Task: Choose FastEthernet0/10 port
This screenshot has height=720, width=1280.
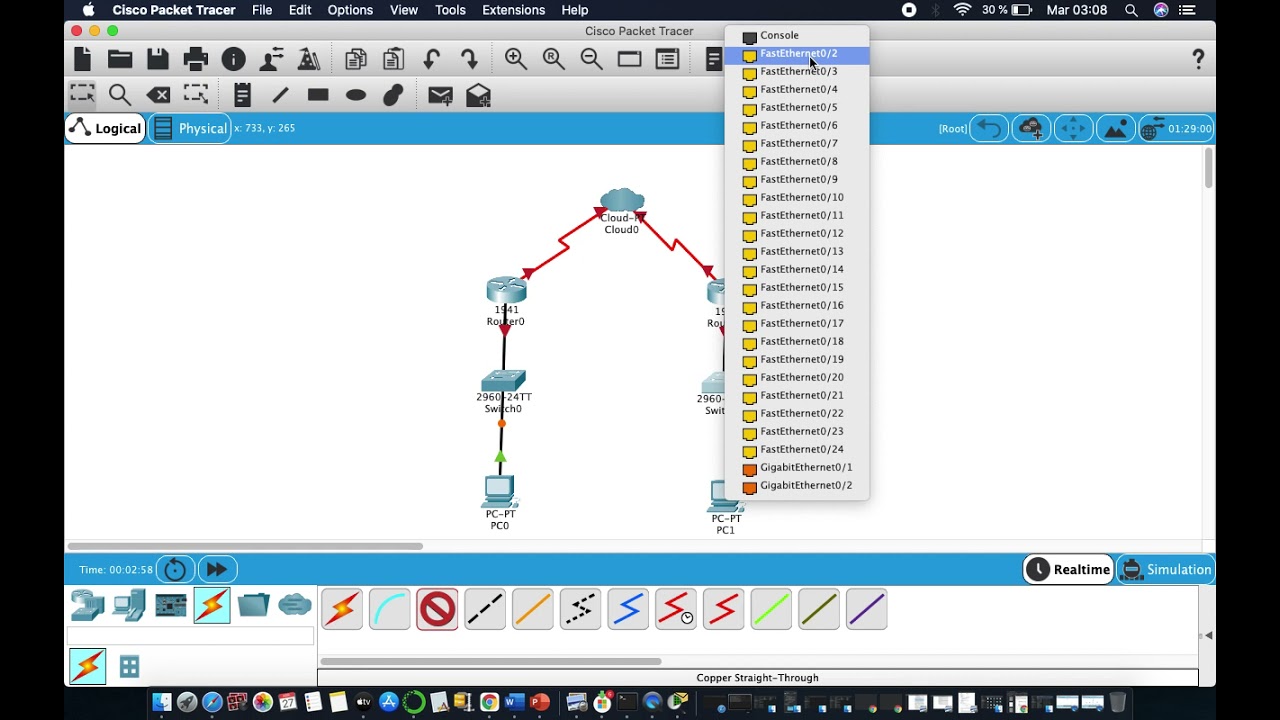Action: click(x=797, y=197)
